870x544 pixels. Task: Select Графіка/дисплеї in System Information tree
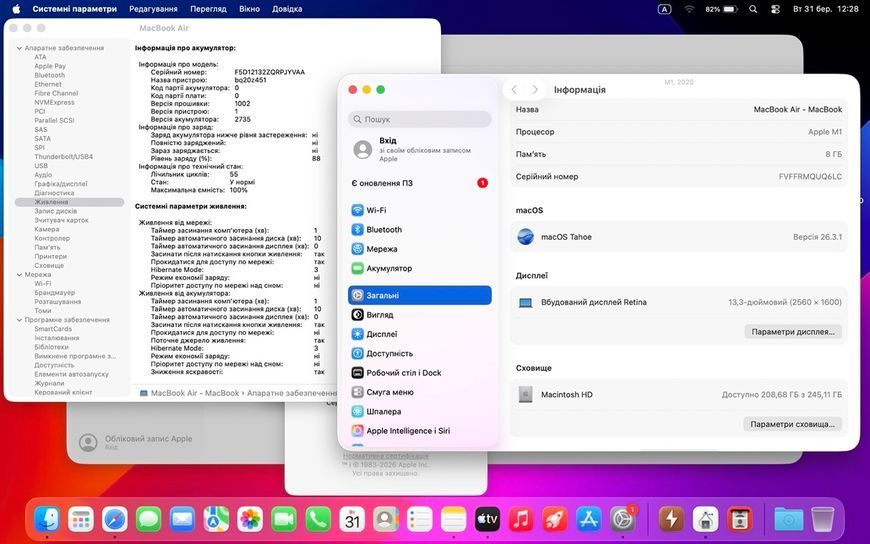click(x=60, y=184)
